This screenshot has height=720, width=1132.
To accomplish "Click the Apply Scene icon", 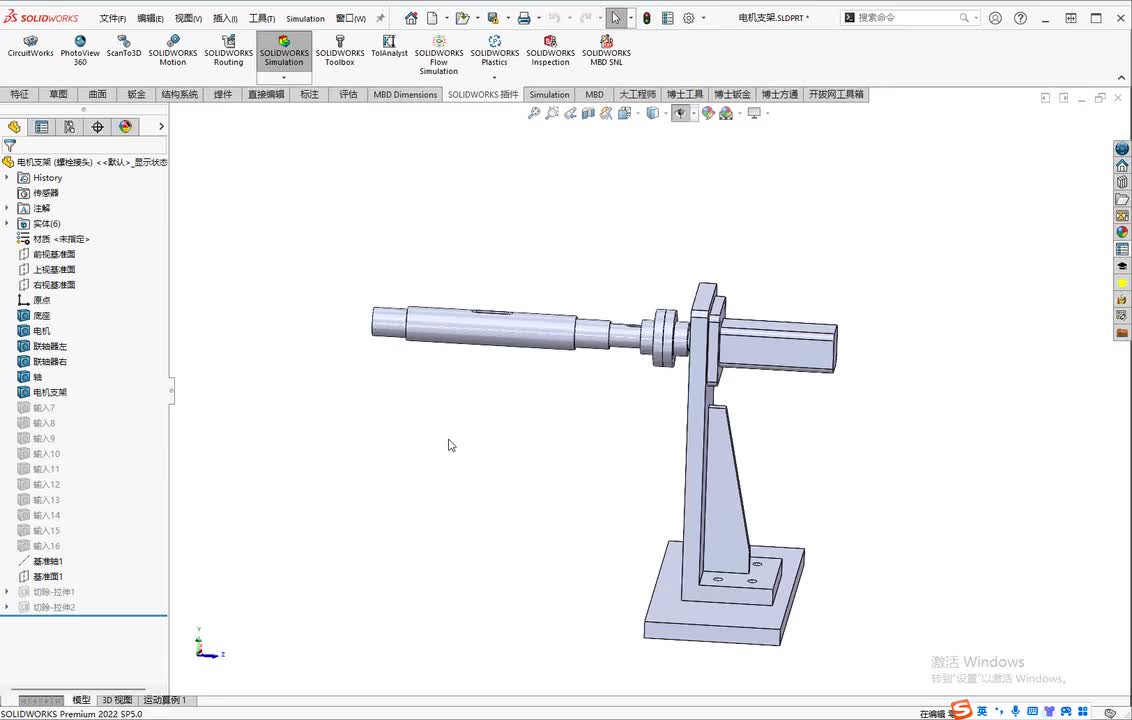I will (x=726, y=113).
